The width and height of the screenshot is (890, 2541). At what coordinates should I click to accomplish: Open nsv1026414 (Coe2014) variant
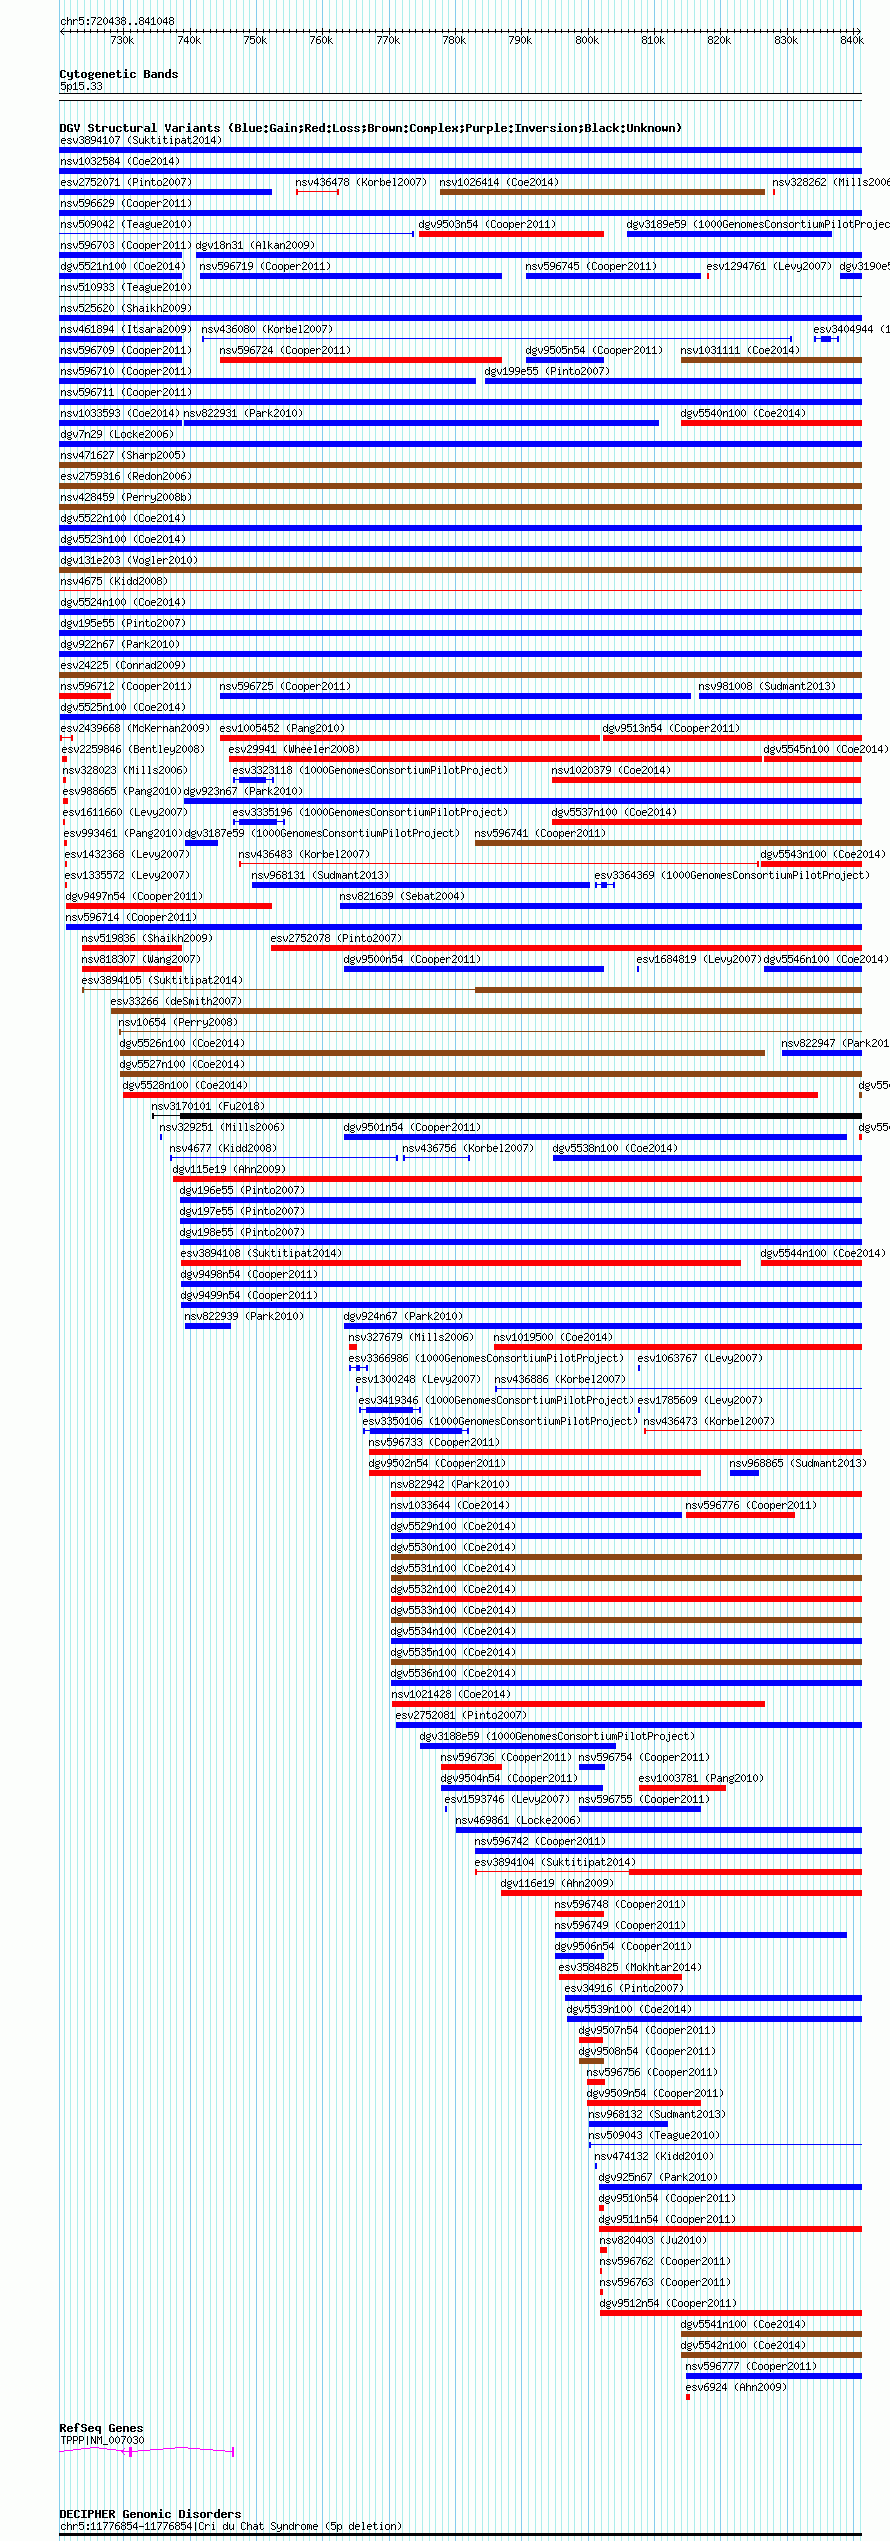(x=500, y=182)
